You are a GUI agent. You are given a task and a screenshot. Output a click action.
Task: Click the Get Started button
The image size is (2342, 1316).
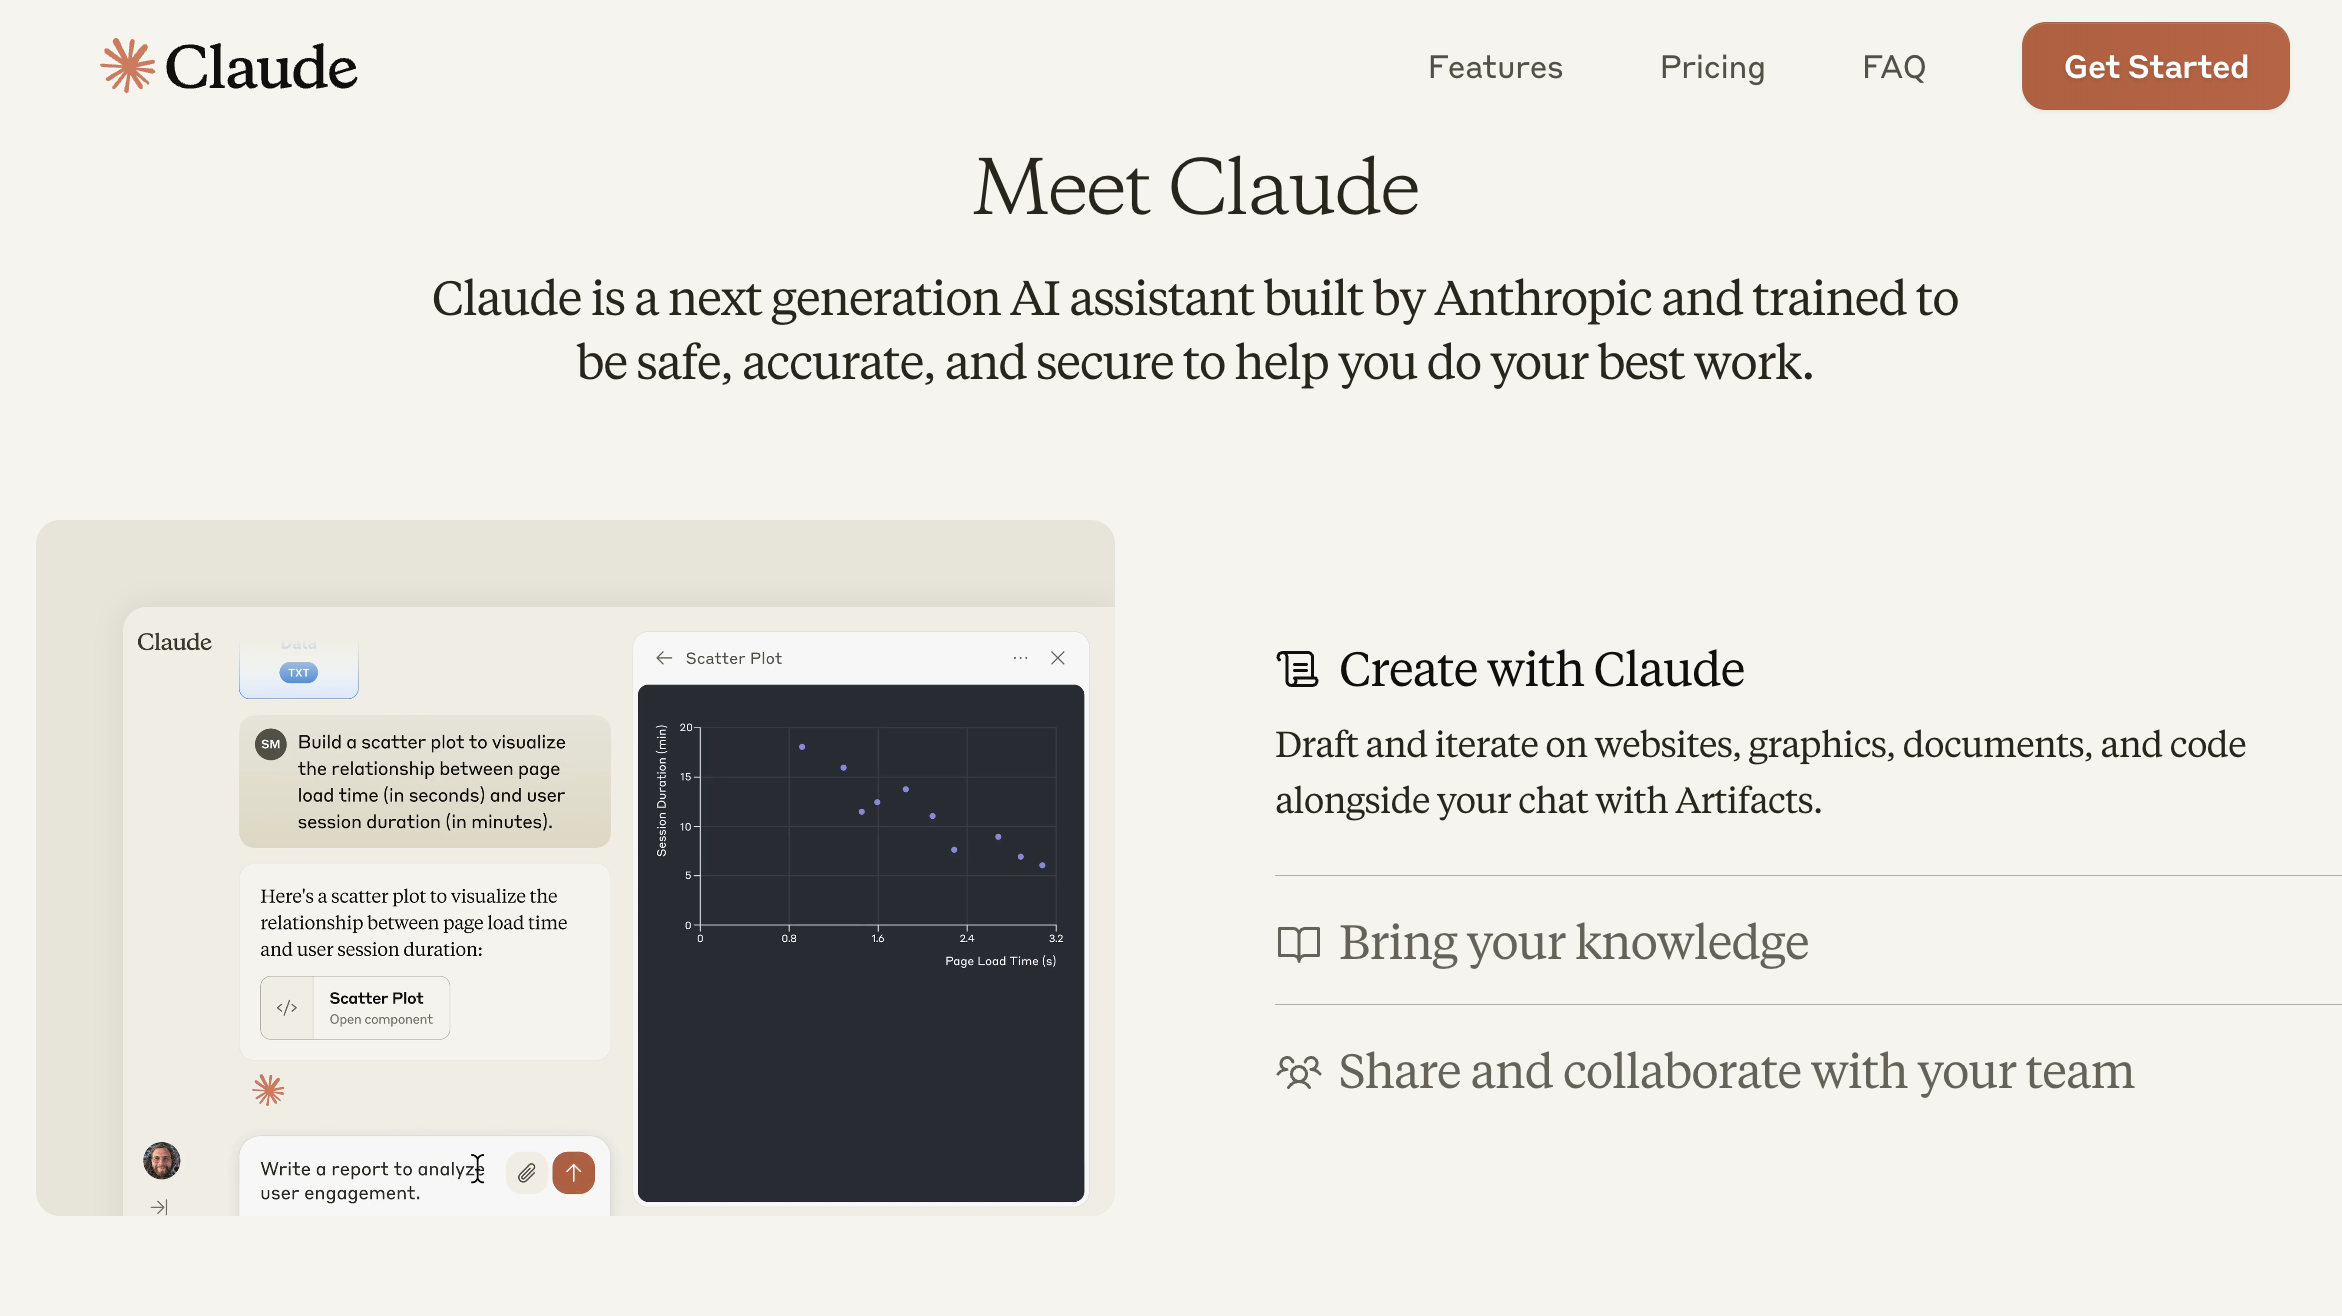2155,66
